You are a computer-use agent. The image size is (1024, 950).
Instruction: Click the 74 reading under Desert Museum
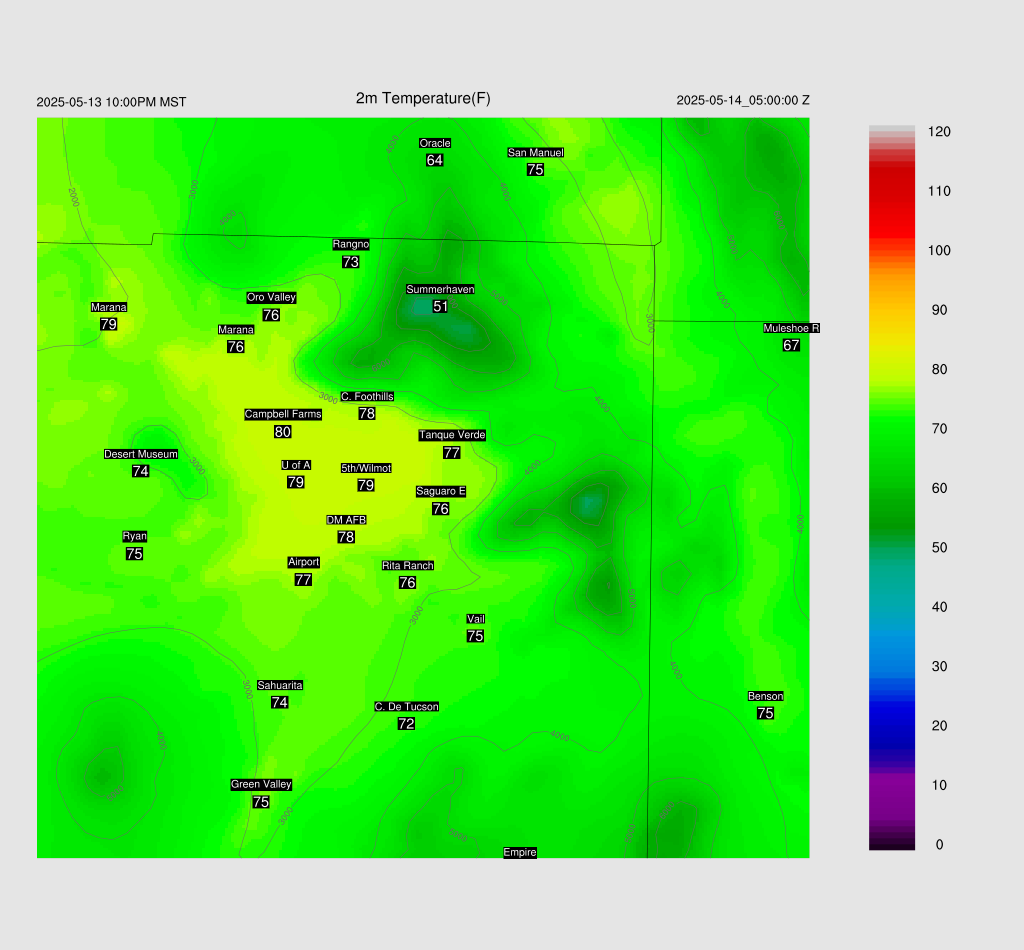140,471
